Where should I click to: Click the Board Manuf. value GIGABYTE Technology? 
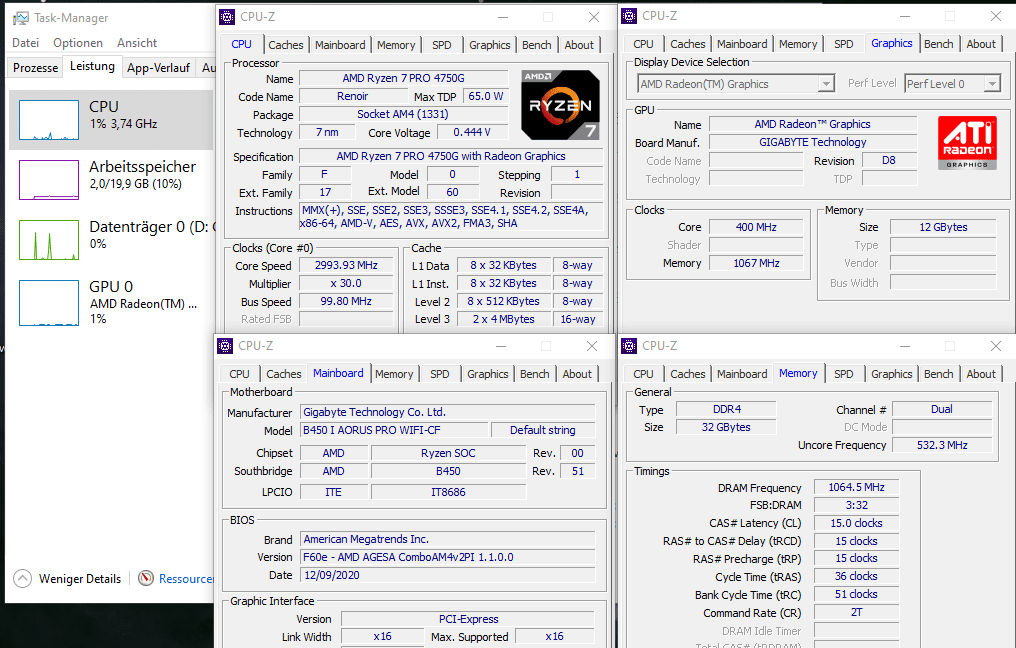tap(813, 142)
